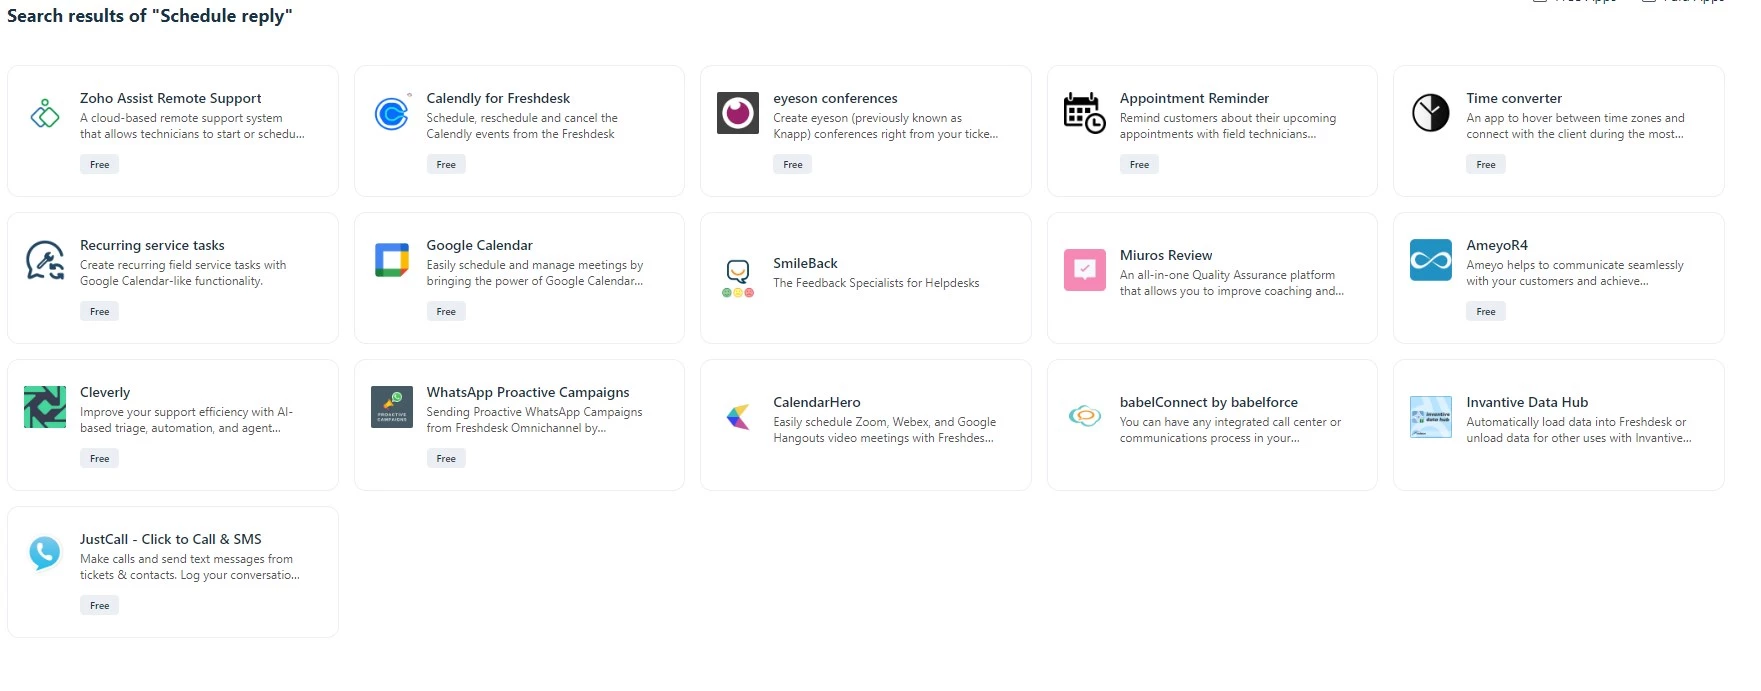The image size is (1761, 691).
Task: Click the Free badge on Zoho Assist card
Action: point(99,164)
